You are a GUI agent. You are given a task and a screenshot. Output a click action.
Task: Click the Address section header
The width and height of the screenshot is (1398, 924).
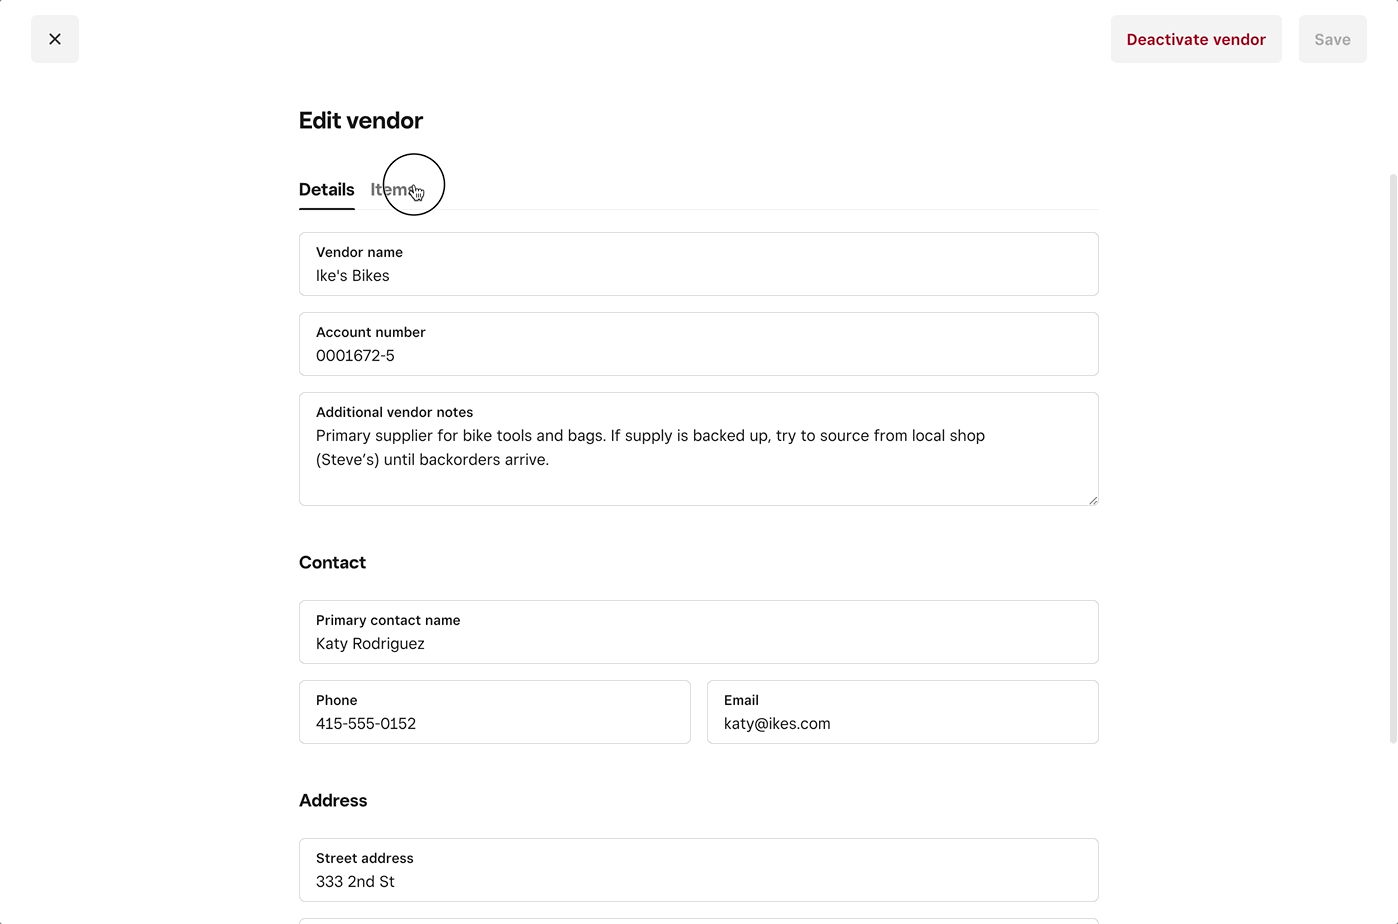click(333, 800)
